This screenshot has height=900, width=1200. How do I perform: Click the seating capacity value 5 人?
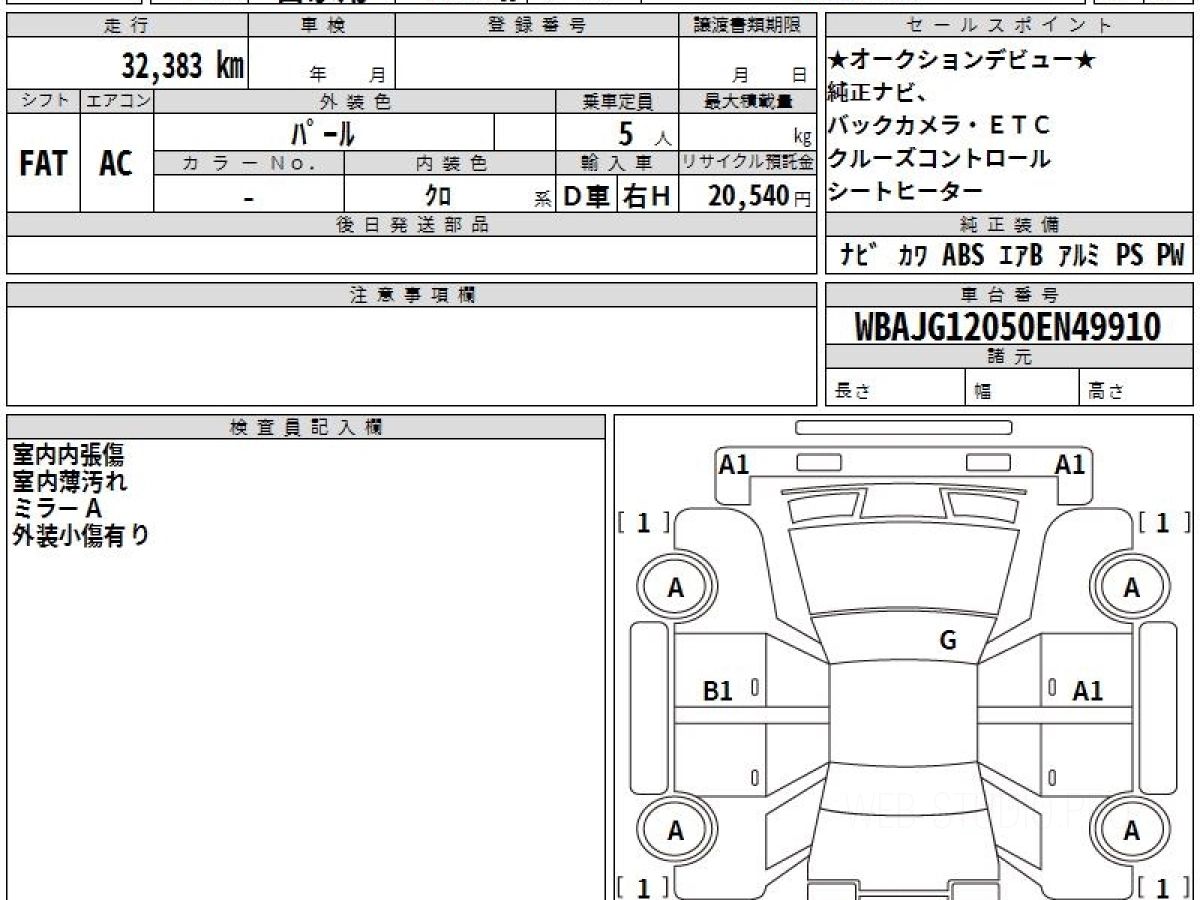coord(644,135)
